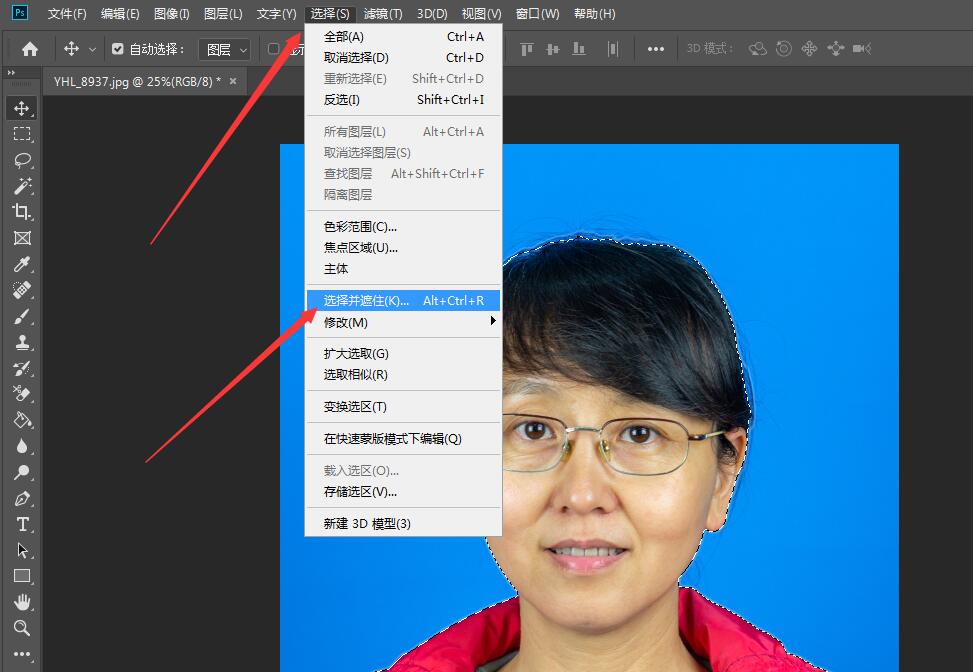Select the Zoom tool
Screen dimensions: 973x672
[x=22, y=628]
